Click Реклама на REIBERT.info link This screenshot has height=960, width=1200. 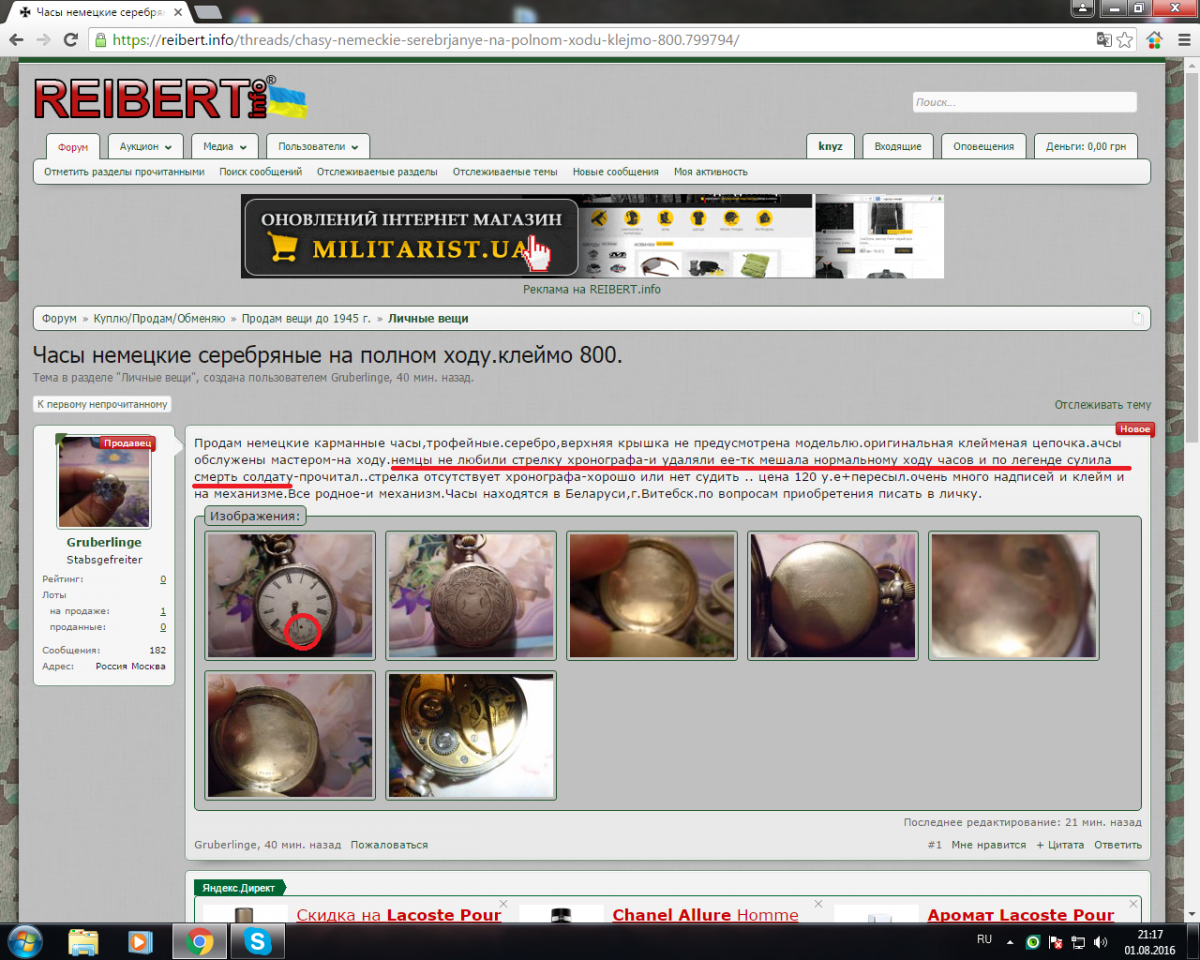click(592, 289)
